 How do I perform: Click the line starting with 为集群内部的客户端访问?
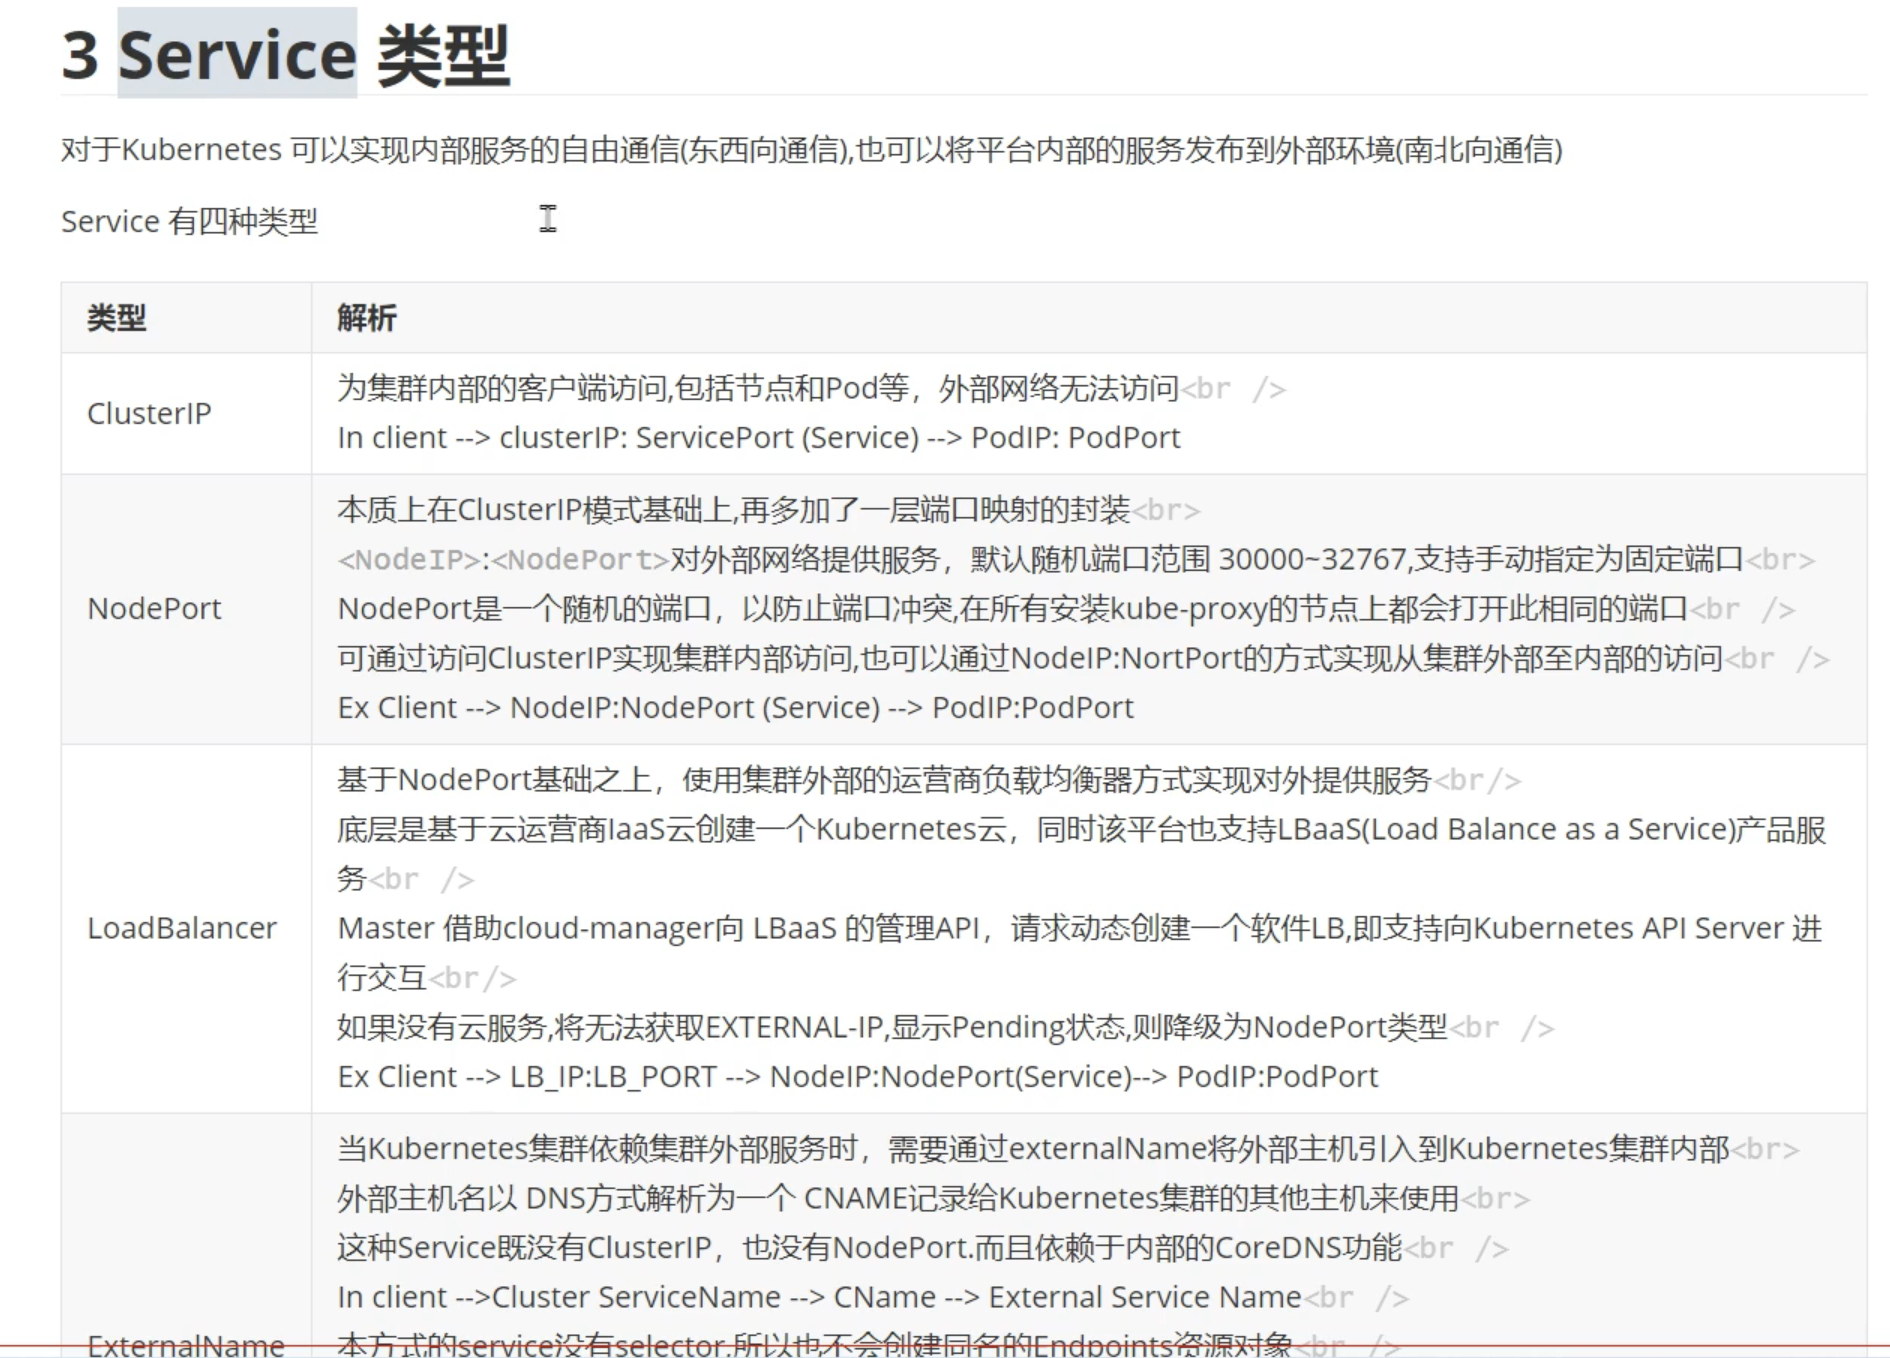coord(757,388)
